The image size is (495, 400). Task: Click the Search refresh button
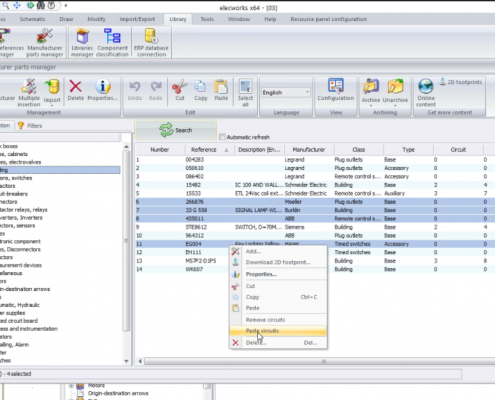click(x=176, y=130)
